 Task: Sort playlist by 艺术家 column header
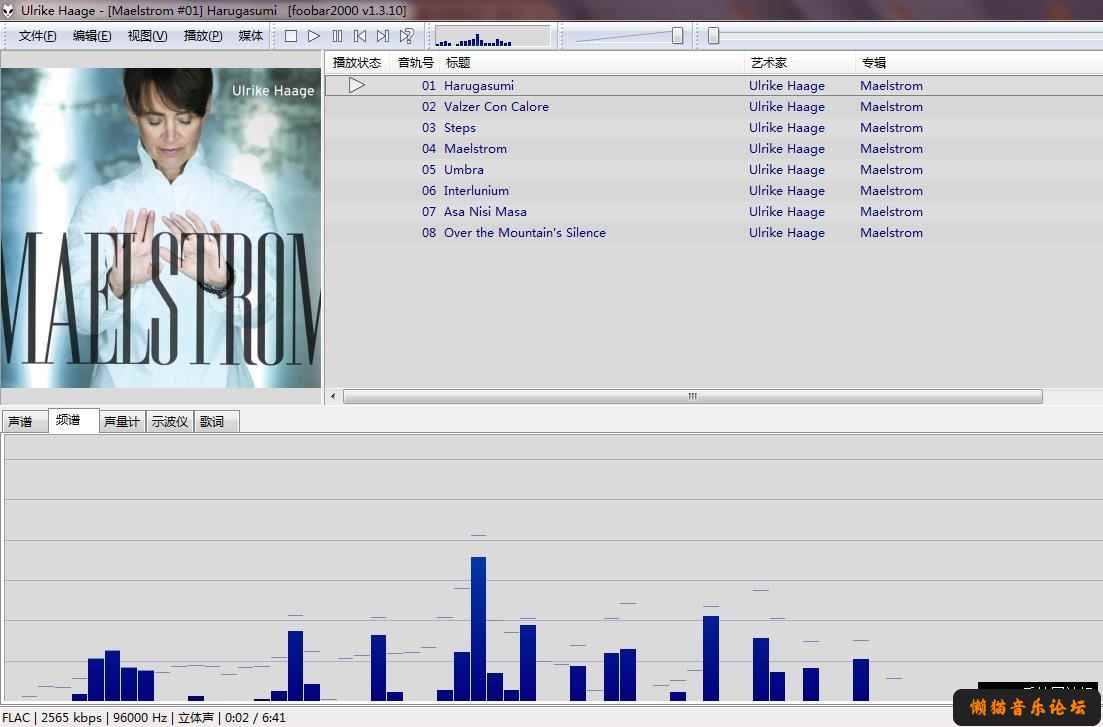pos(800,63)
